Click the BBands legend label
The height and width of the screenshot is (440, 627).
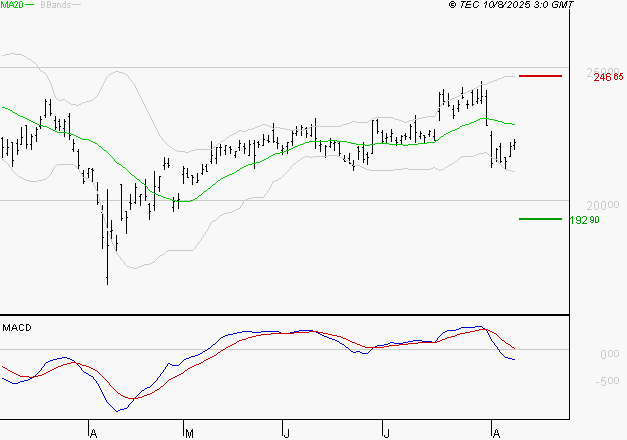pyautogui.click(x=56, y=5)
